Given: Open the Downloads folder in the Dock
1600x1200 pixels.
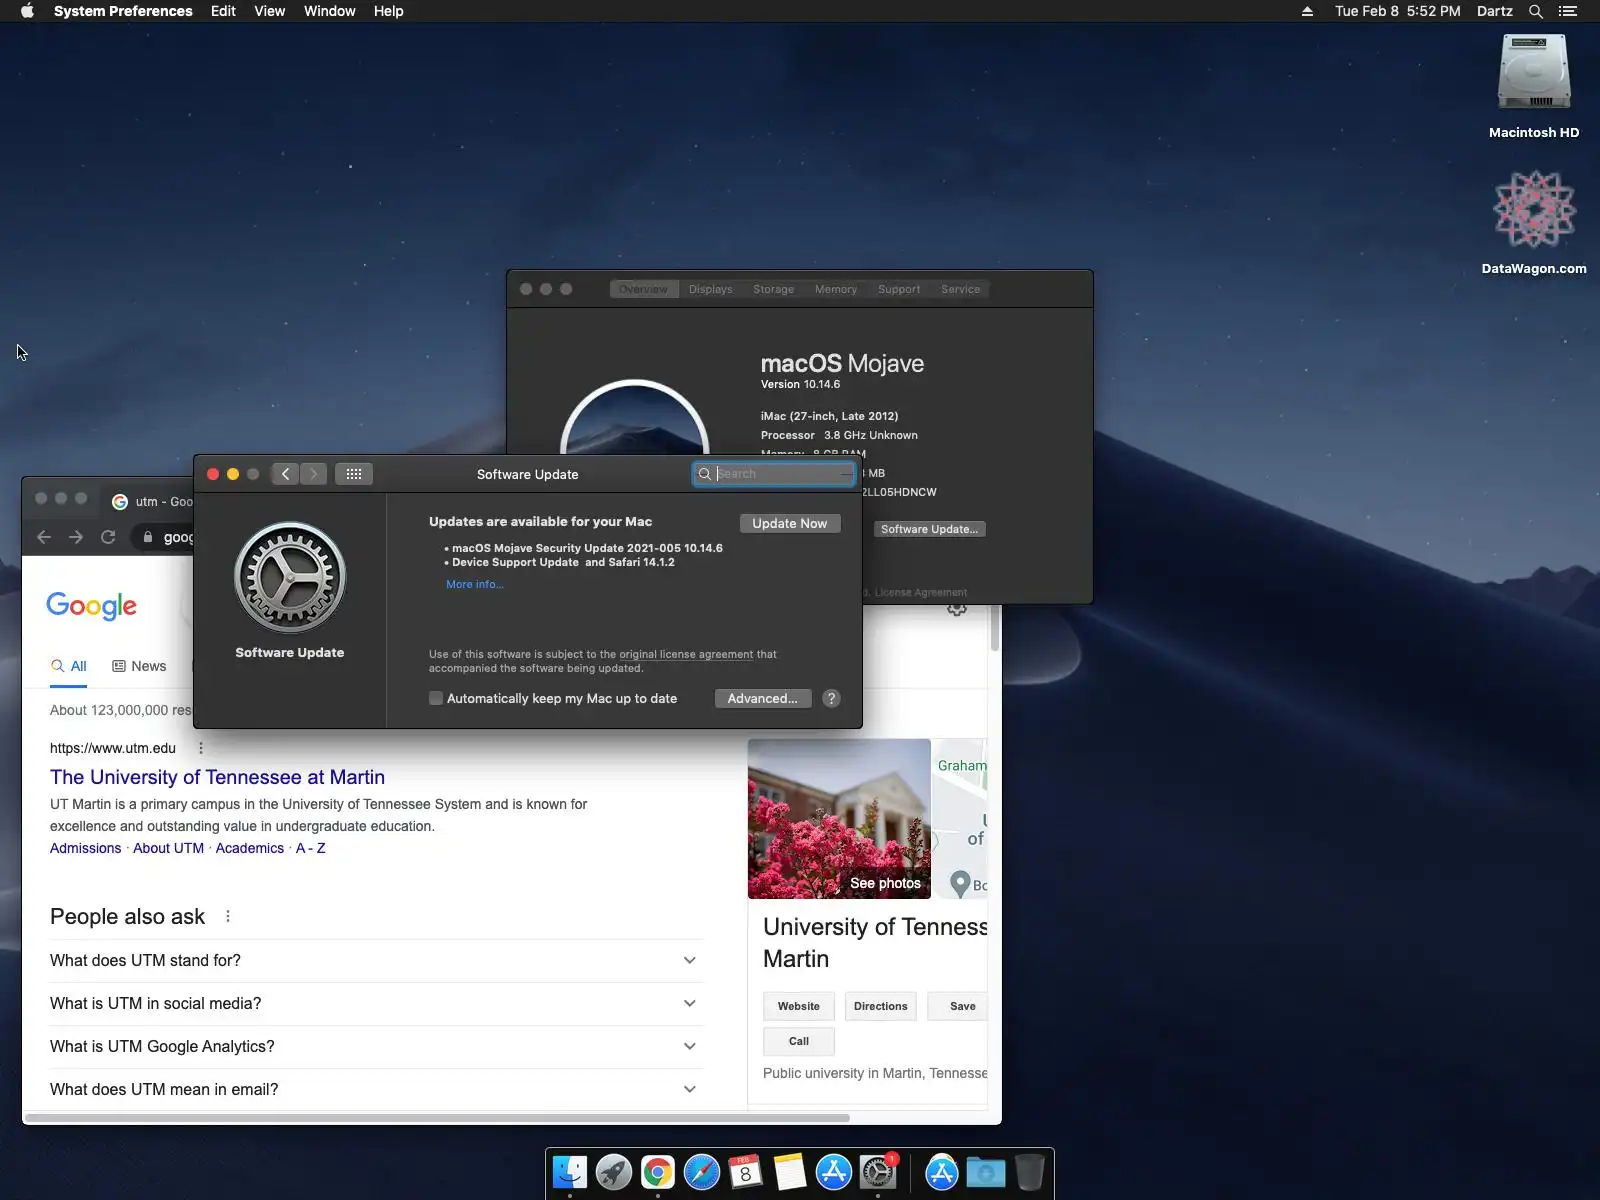Looking at the screenshot, I should coord(985,1172).
